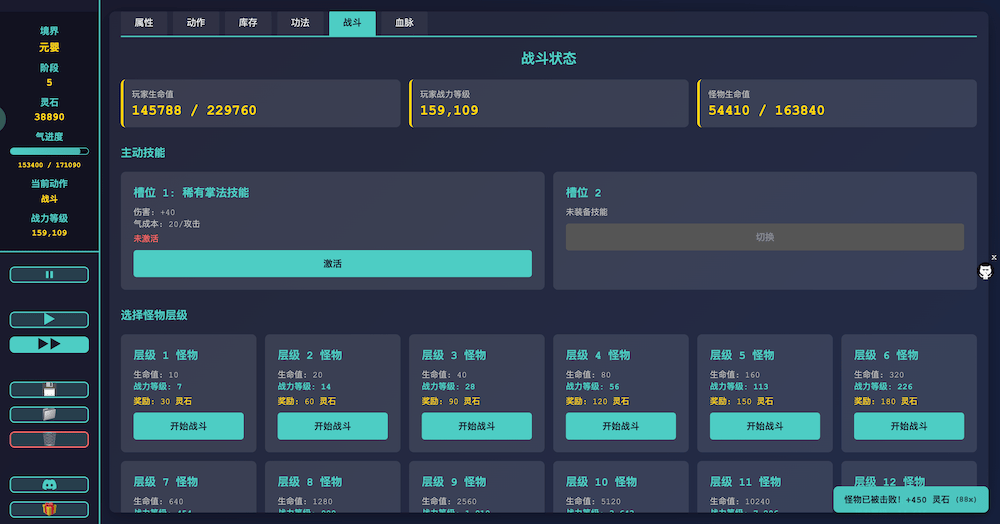Click the 气进度 progress bar

point(49,151)
